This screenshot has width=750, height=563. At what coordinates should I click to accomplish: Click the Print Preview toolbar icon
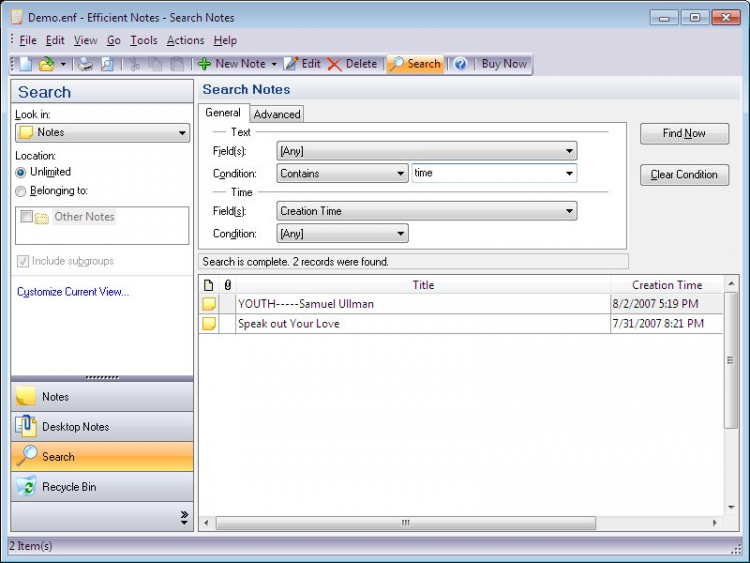click(107, 64)
